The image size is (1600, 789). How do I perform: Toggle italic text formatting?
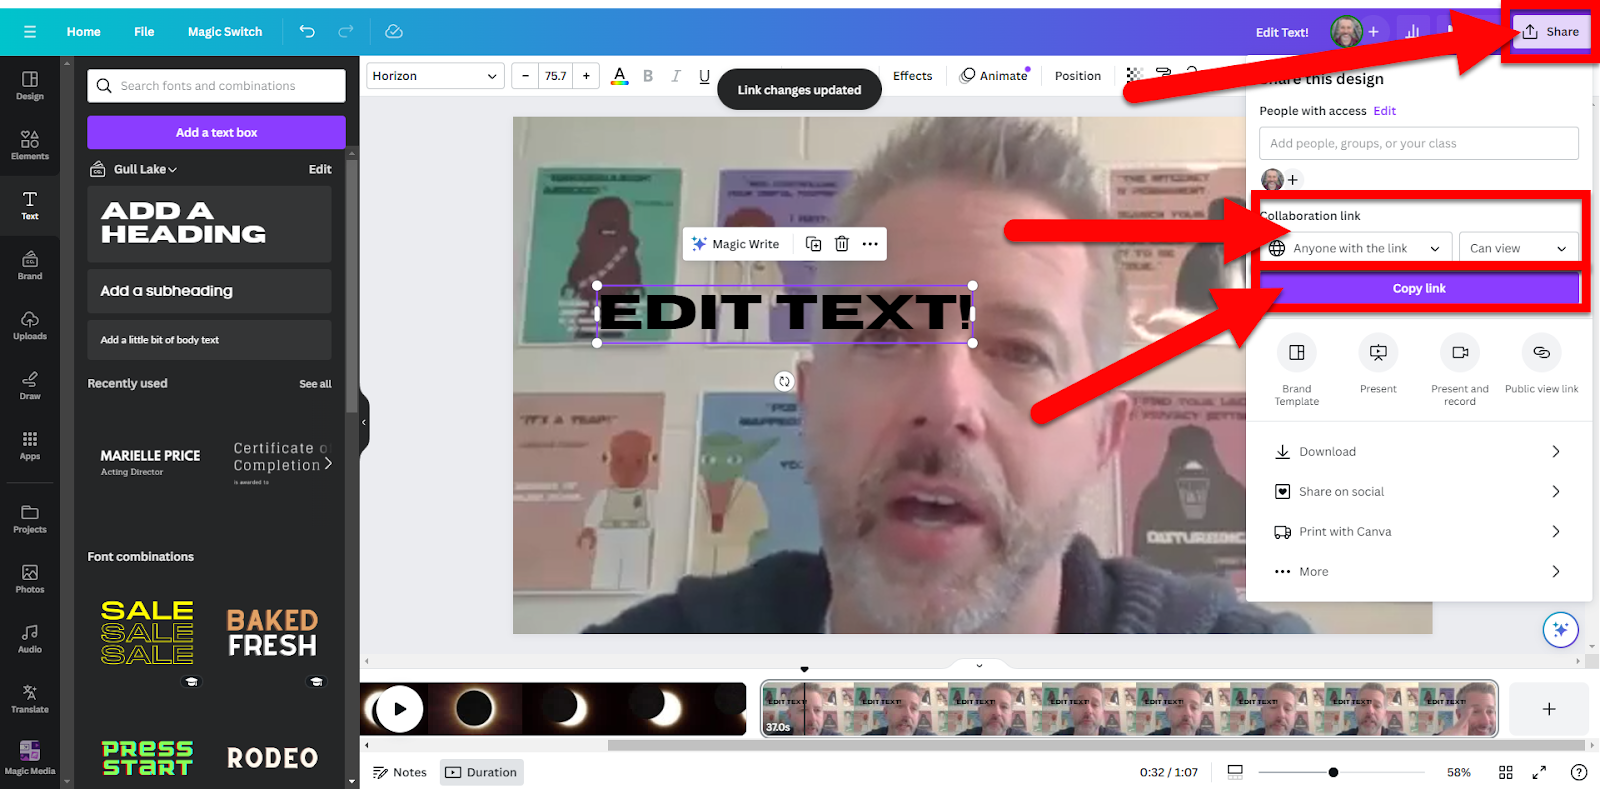(x=676, y=76)
